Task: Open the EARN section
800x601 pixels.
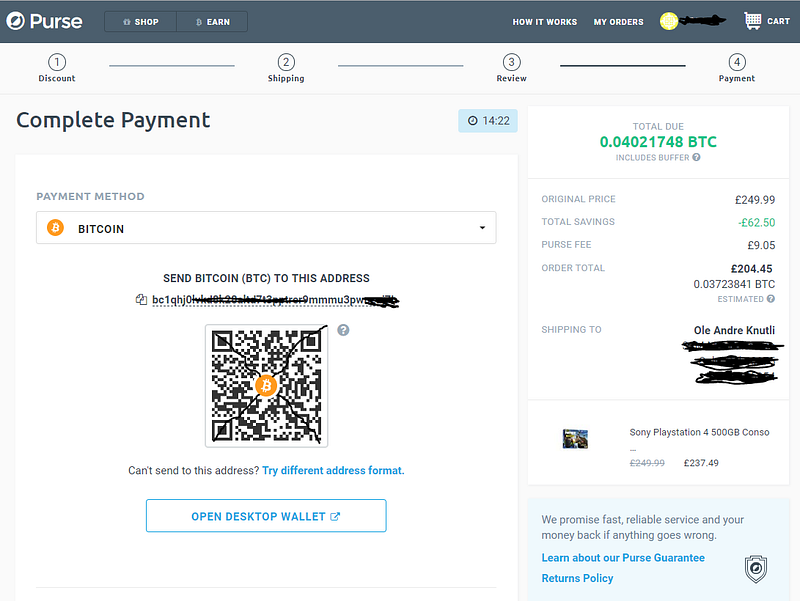Action: pos(212,22)
